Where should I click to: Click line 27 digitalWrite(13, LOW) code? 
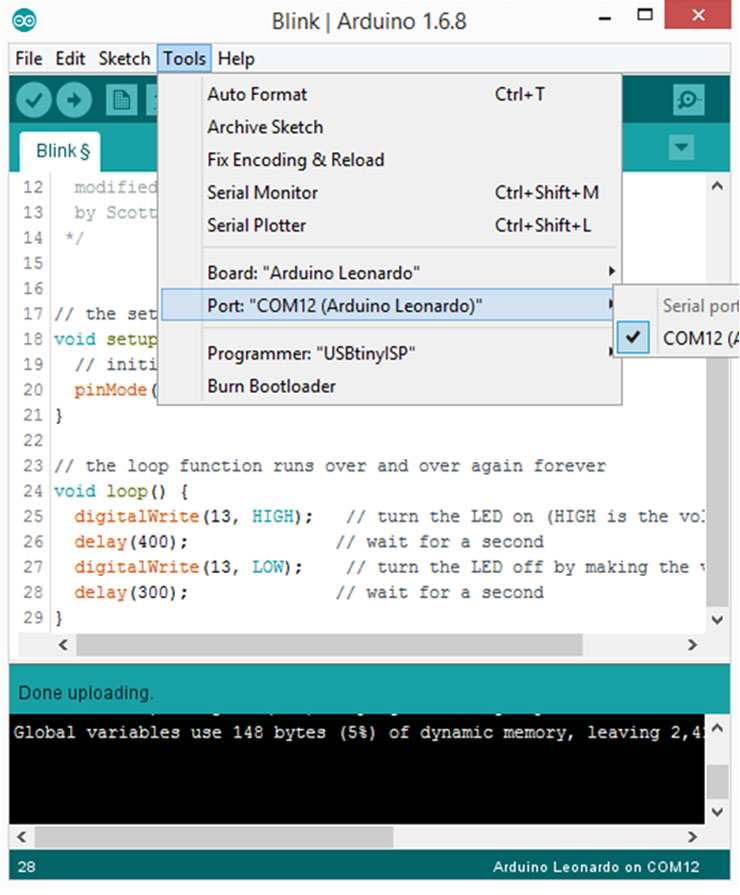(x=188, y=567)
